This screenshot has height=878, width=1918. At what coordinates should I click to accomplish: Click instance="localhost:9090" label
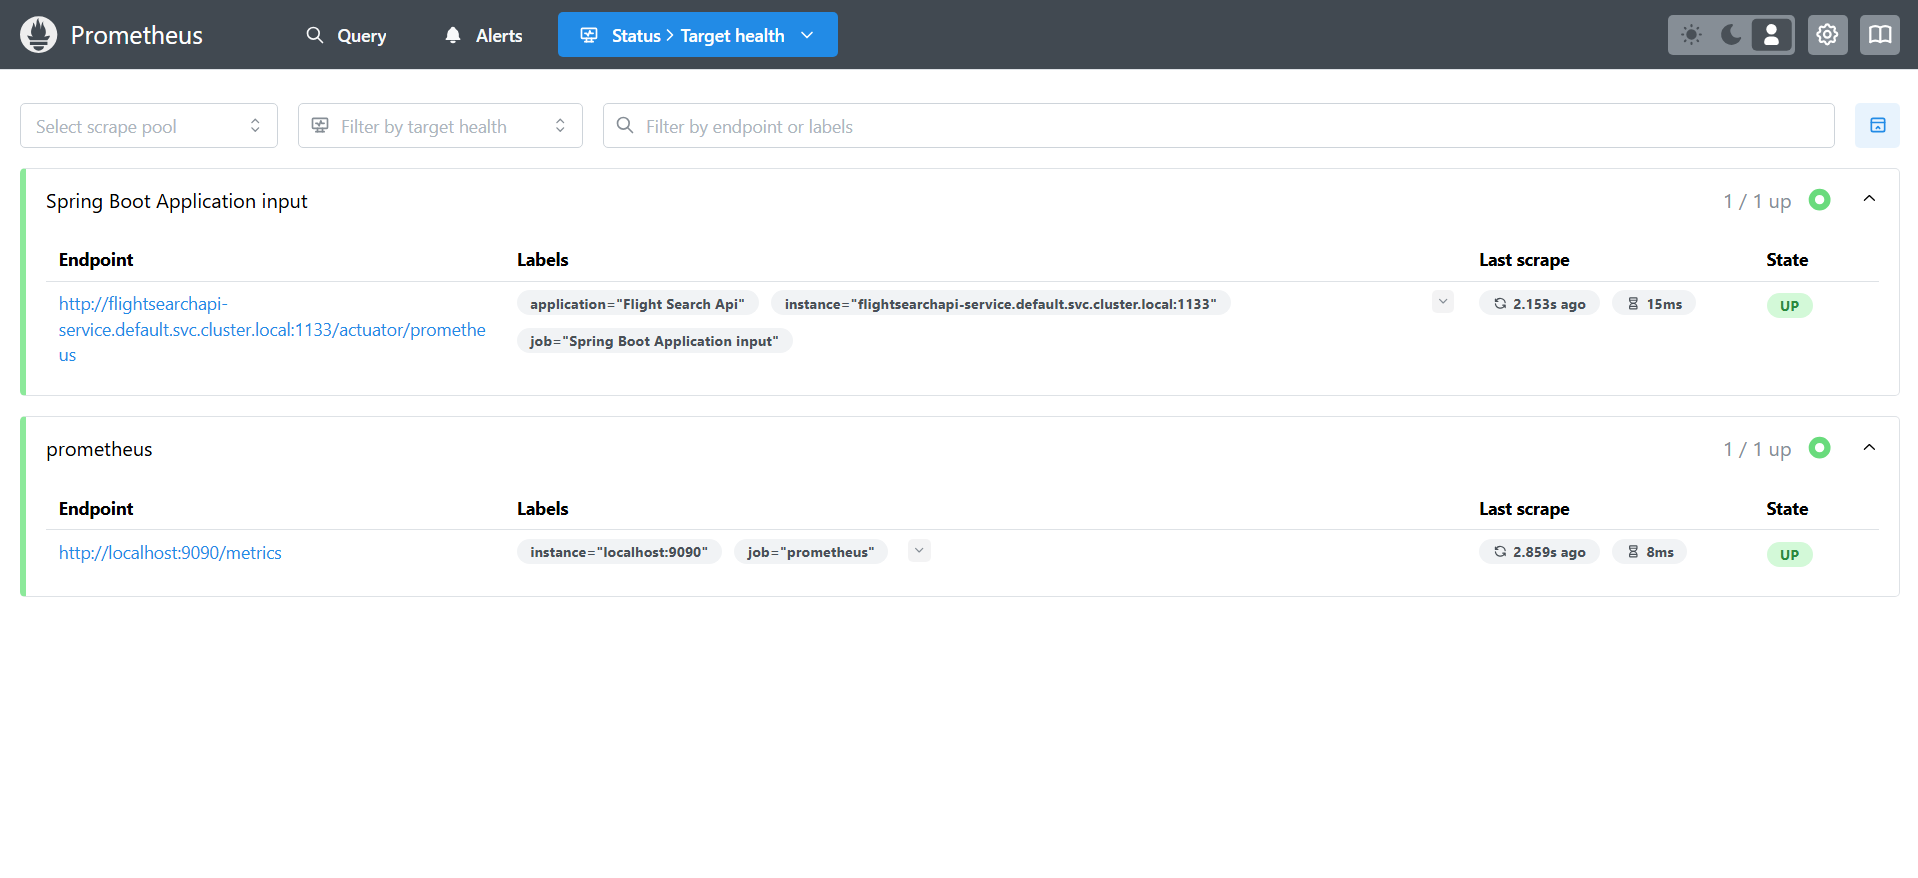pos(619,552)
